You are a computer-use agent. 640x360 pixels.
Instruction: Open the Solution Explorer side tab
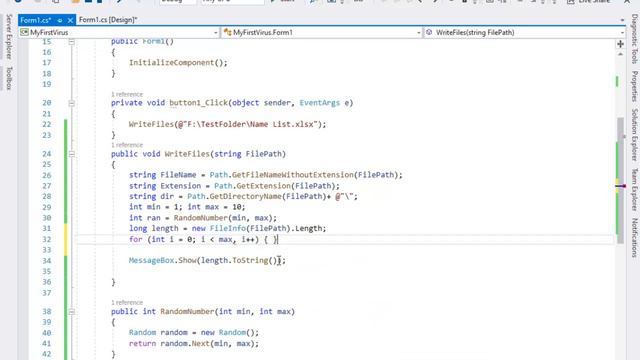(635, 135)
